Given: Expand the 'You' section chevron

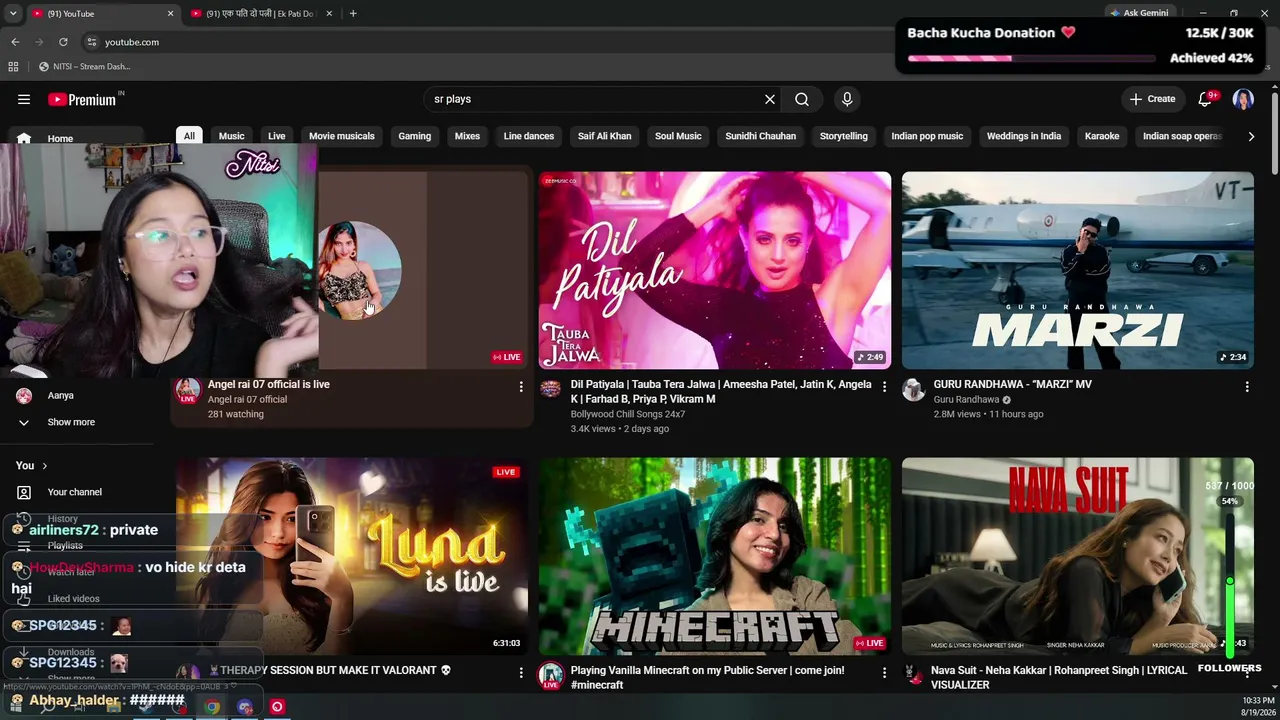Looking at the screenshot, I should coord(45,466).
